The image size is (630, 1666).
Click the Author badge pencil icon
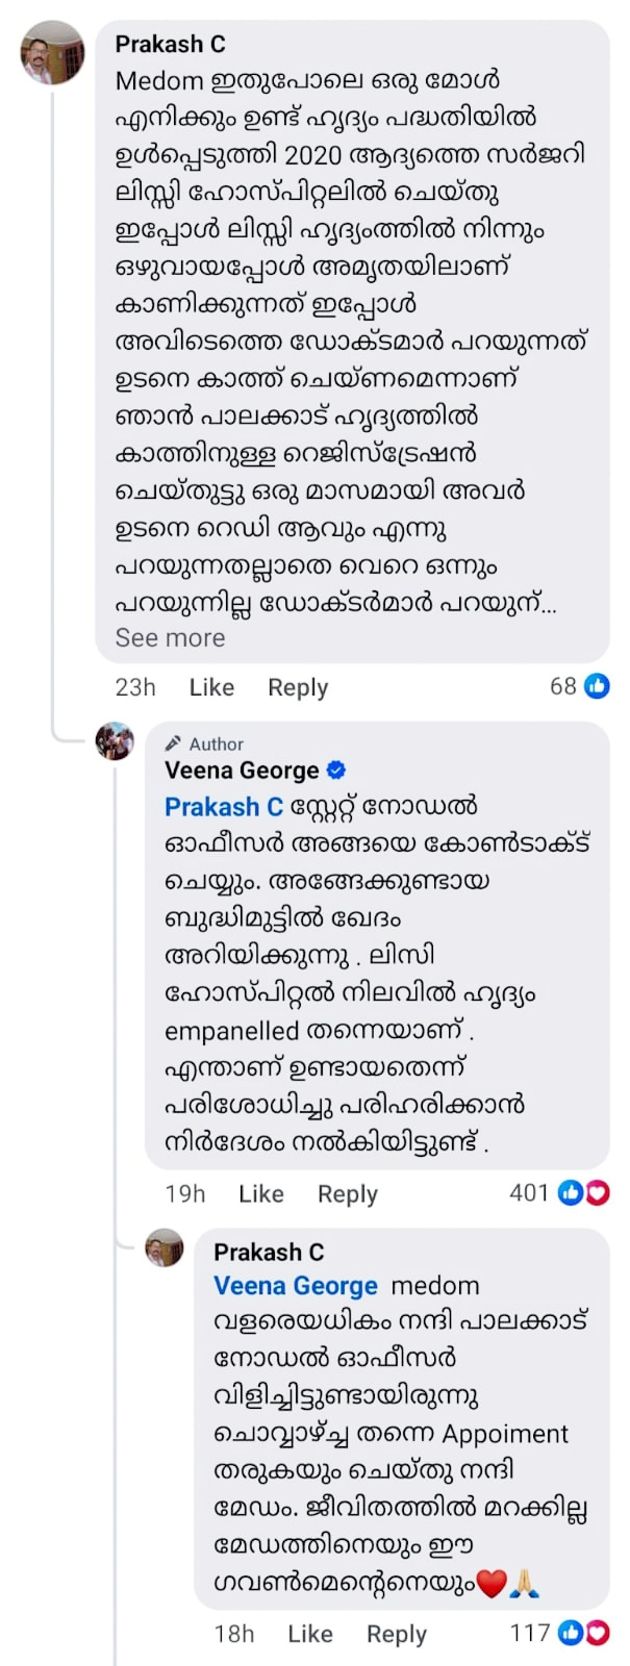[x=172, y=743]
